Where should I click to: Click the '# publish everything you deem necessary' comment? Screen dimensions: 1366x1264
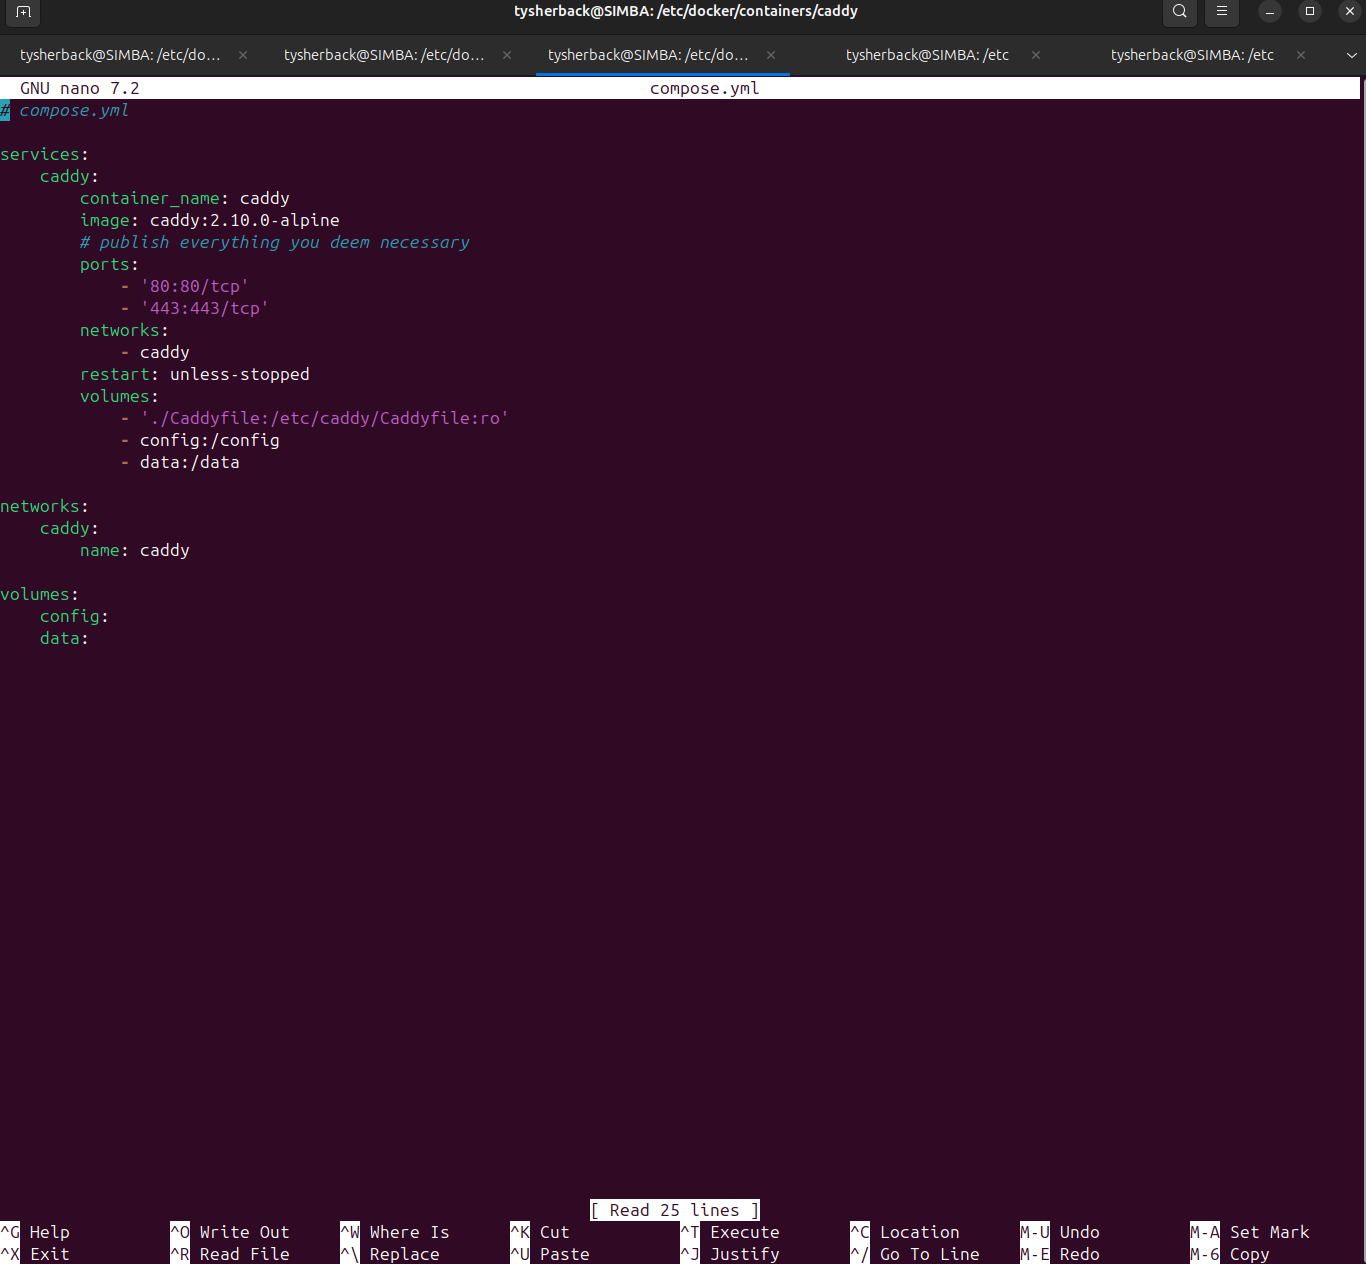(275, 242)
